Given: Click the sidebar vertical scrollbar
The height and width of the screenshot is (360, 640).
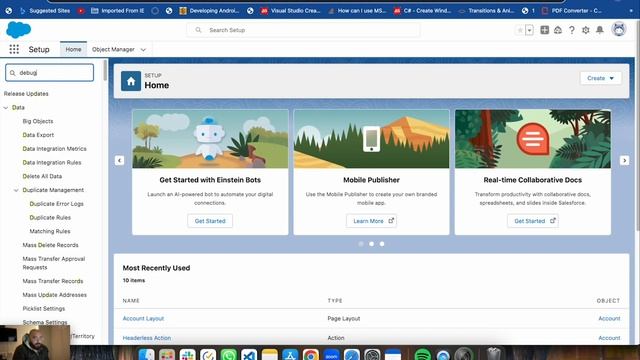Looking at the screenshot, I should (105, 70).
